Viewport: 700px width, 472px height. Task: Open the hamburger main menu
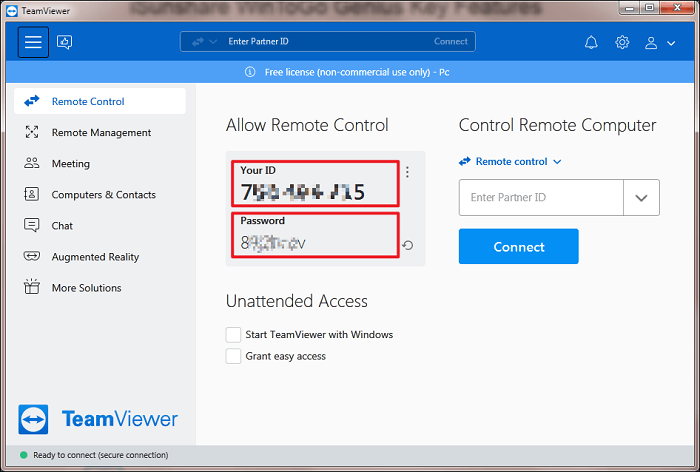tap(33, 42)
